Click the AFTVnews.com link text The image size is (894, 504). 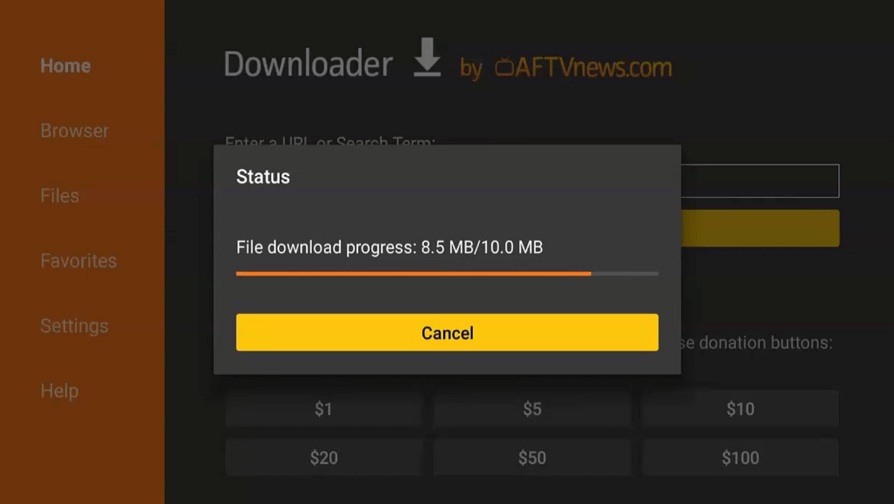594,67
